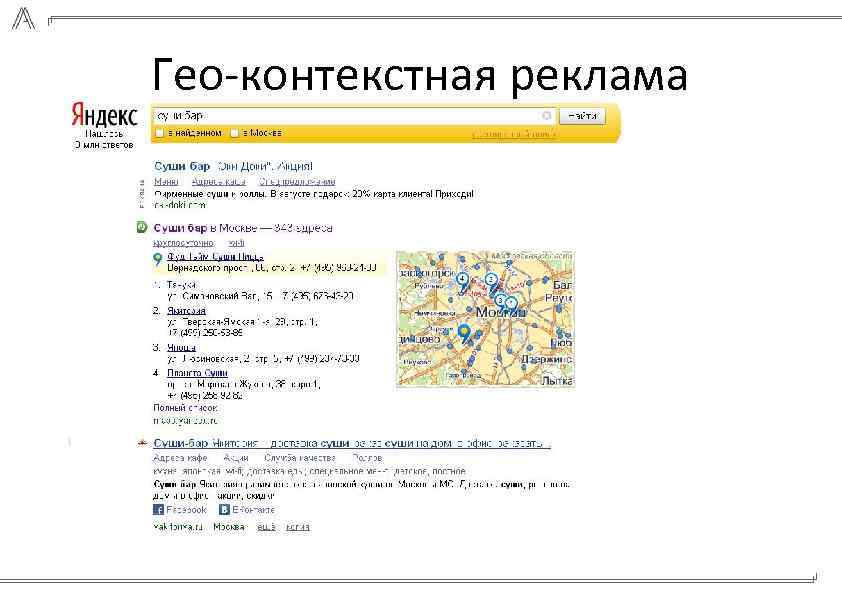The height and width of the screenshot is (595, 842).
Task: Click the A logo in the slide corner
Action: pos(23,19)
